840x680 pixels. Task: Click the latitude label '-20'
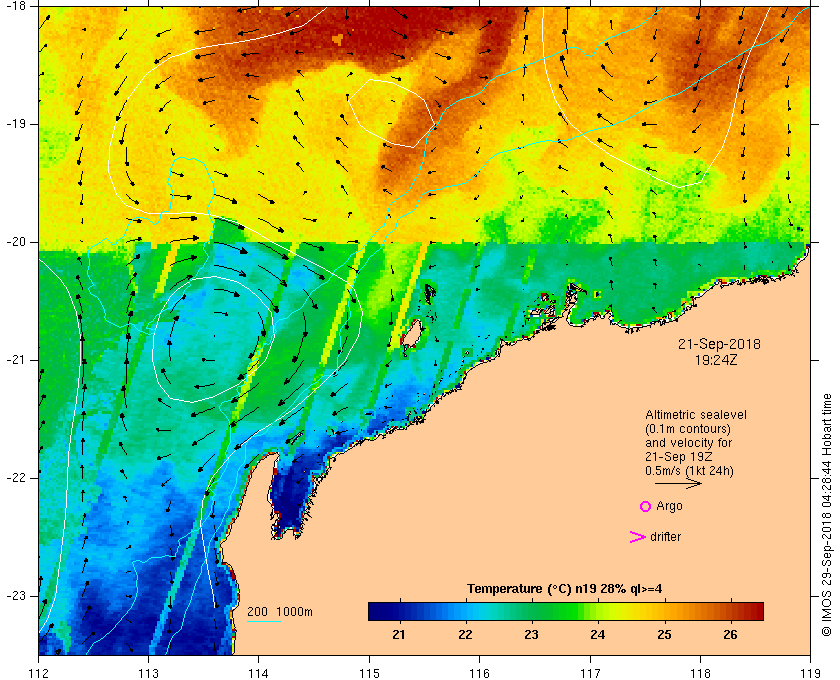coord(15,242)
